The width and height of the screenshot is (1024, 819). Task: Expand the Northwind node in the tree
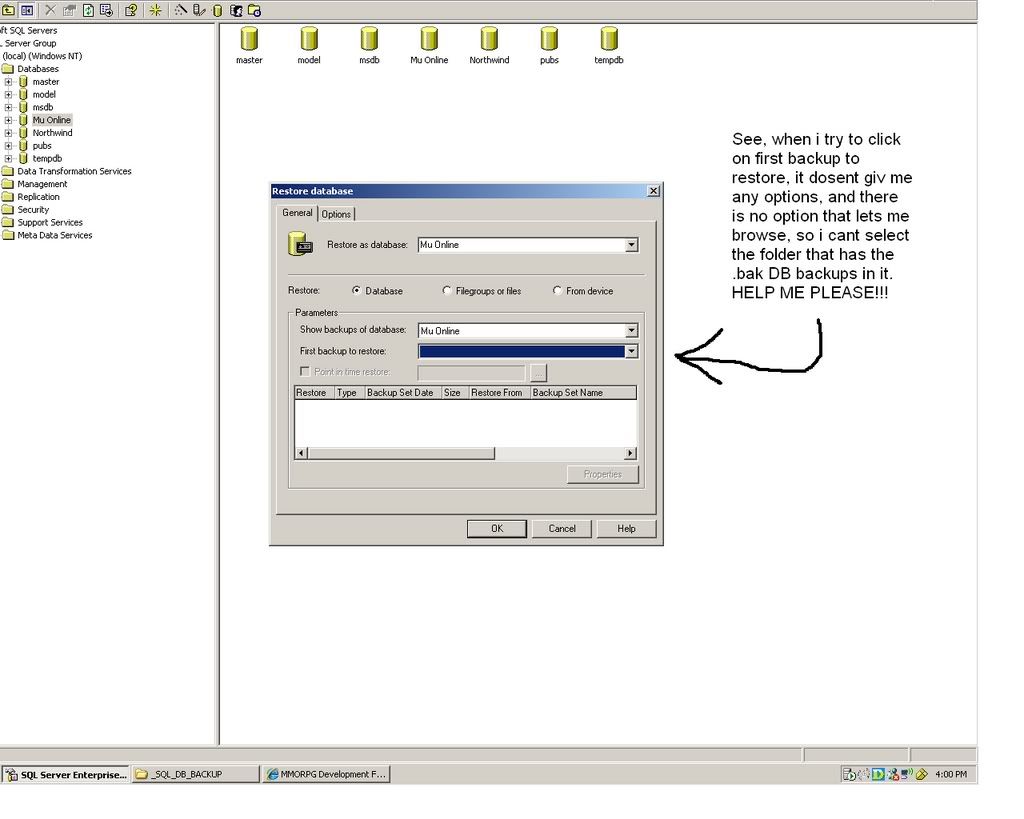[x=9, y=133]
